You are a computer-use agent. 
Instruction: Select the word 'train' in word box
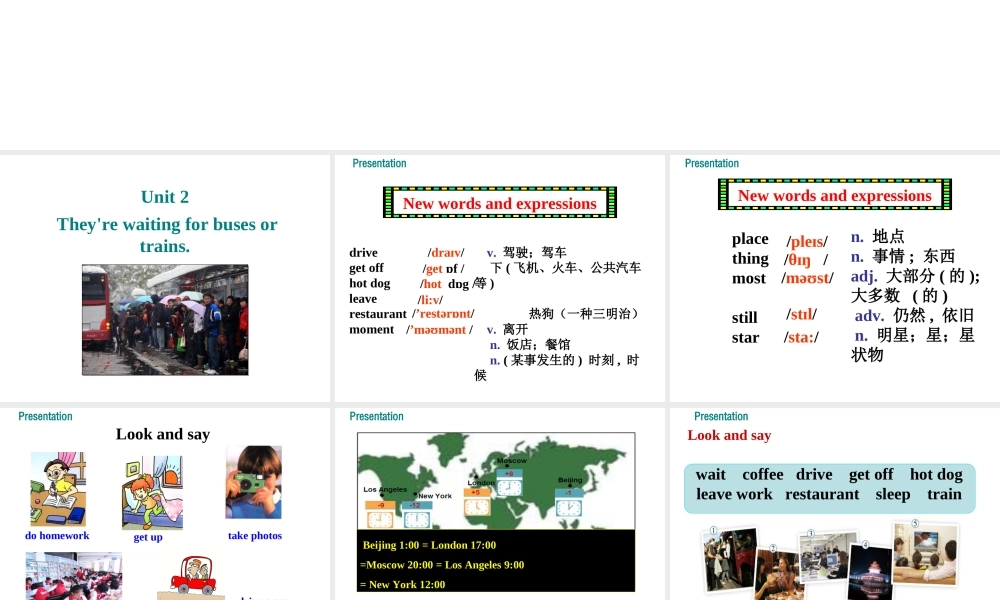pos(945,494)
